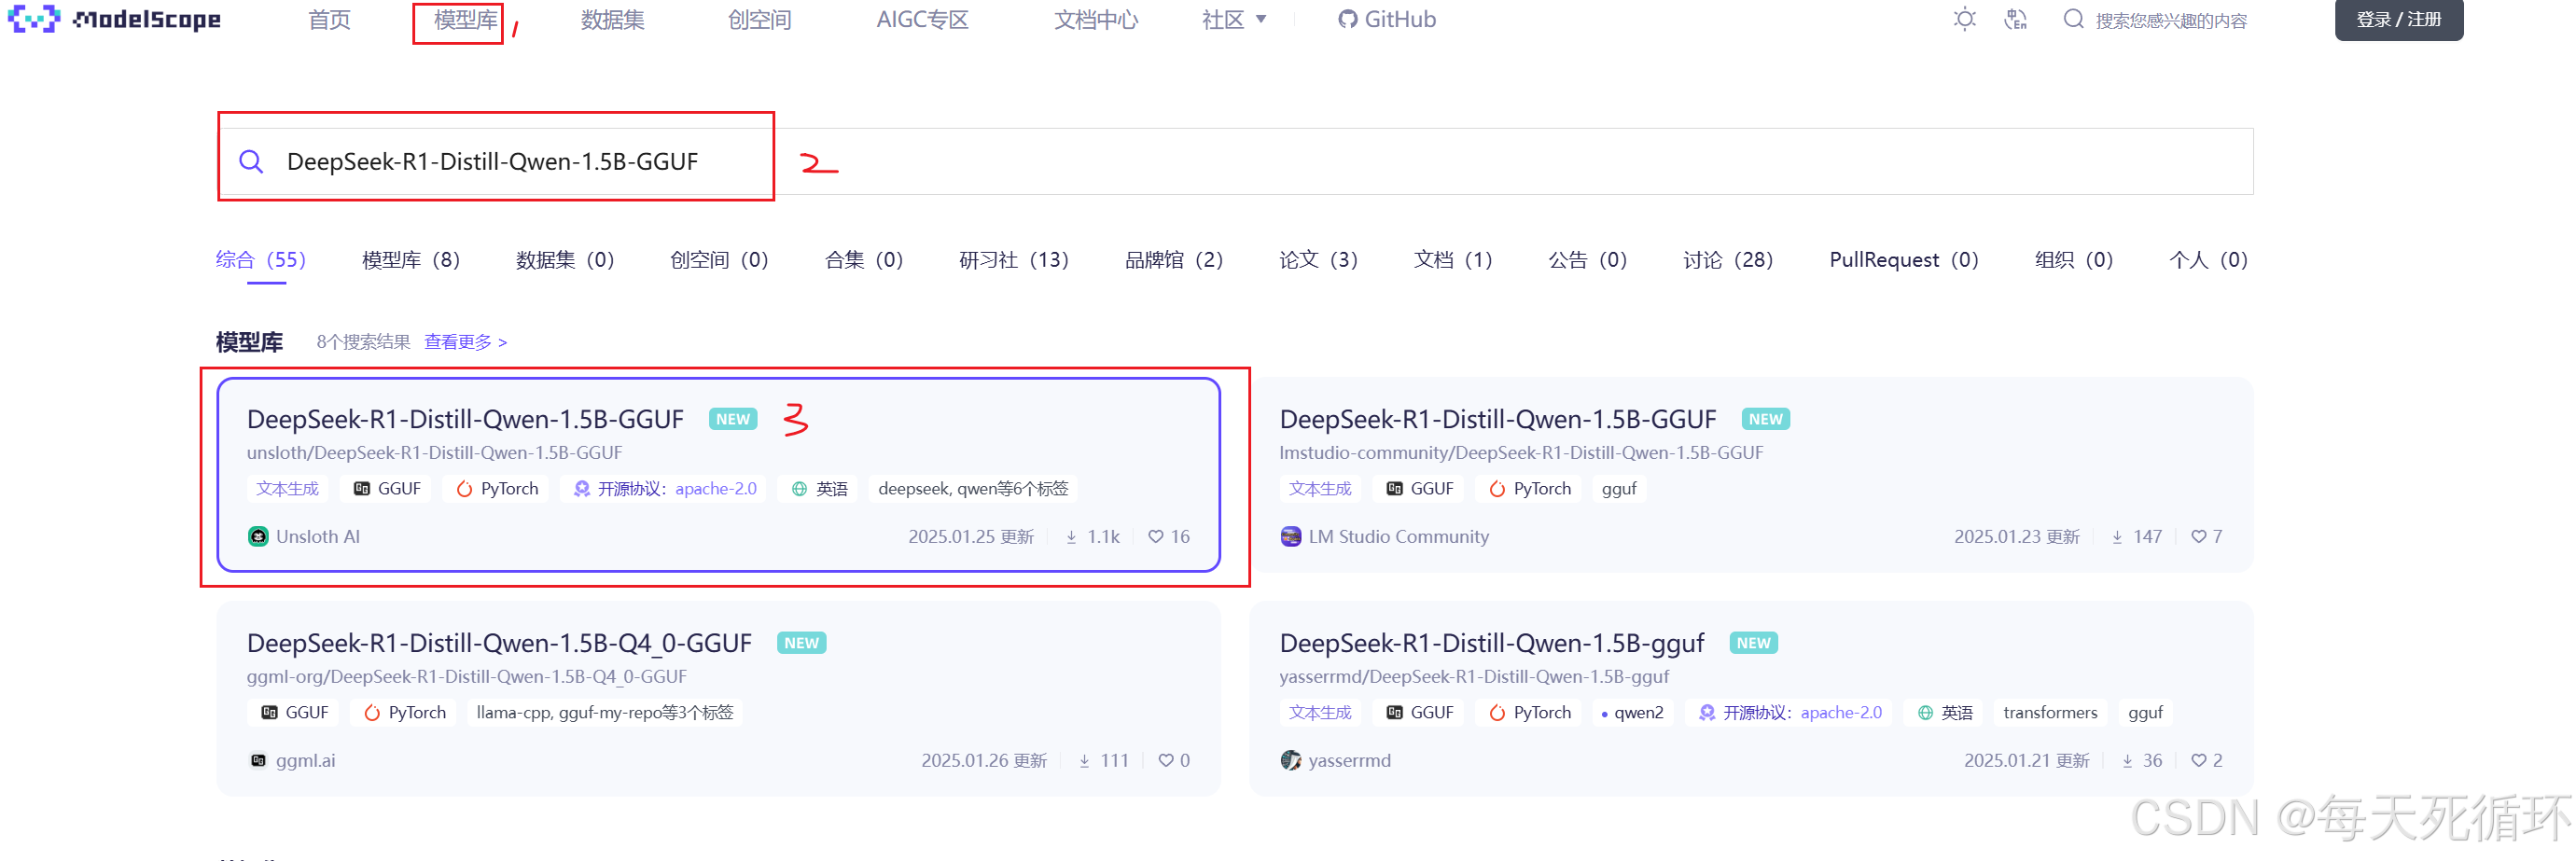2576x861 pixels.
Task: Click 'ggml.ai' author name
Action: pos(305,760)
